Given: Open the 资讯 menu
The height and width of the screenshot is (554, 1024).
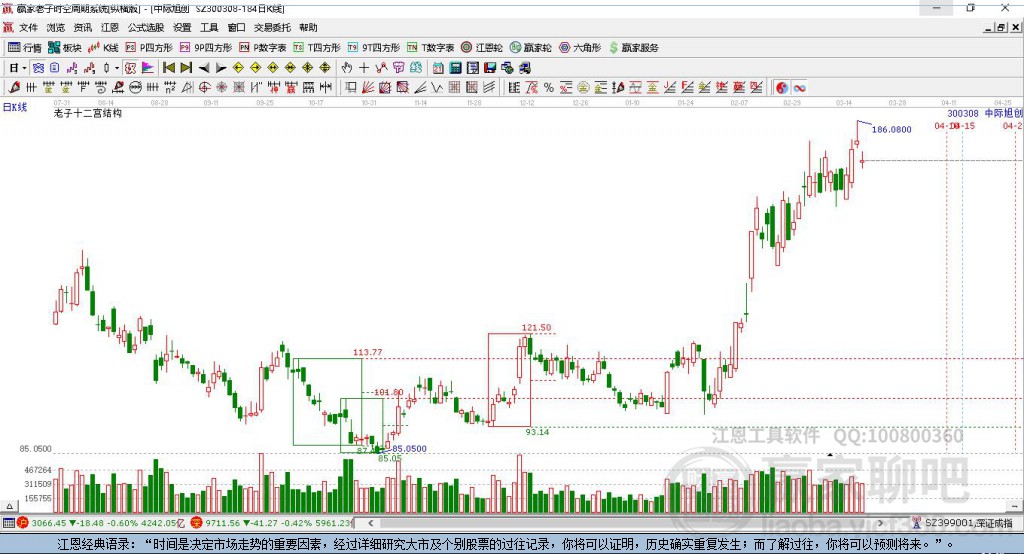Looking at the screenshot, I should tap(83, 27).
